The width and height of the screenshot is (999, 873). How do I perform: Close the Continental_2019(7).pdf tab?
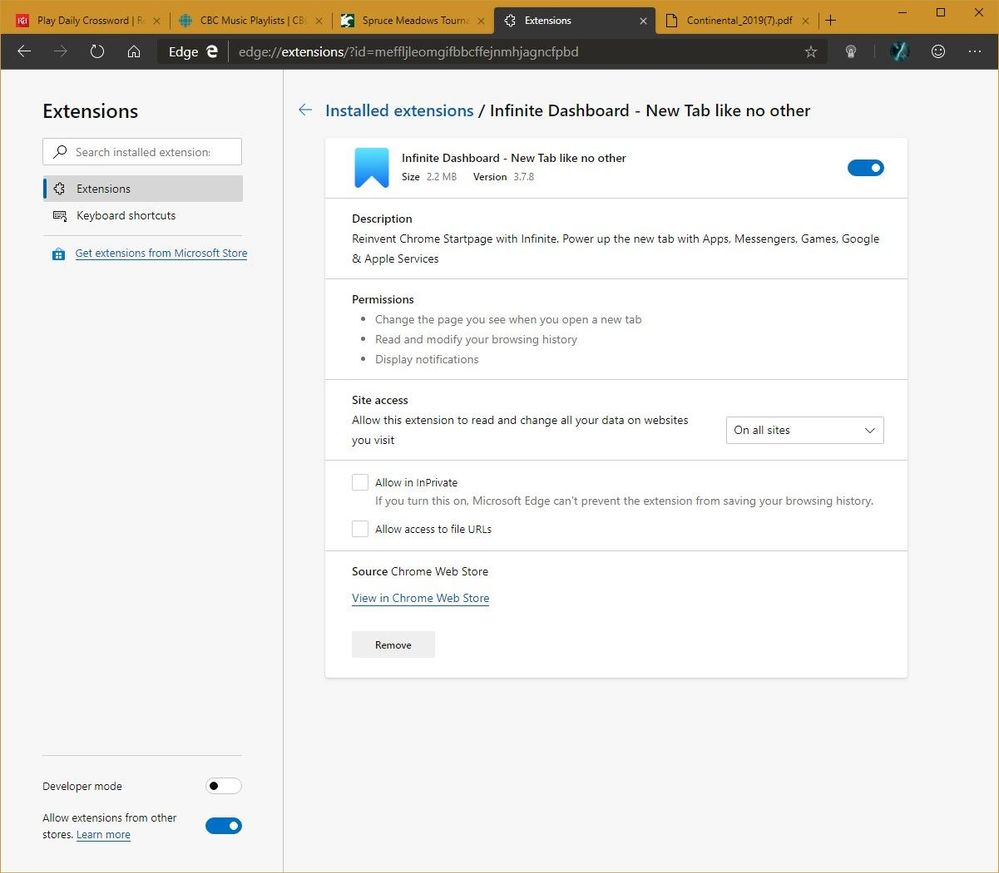click(805, 20)
